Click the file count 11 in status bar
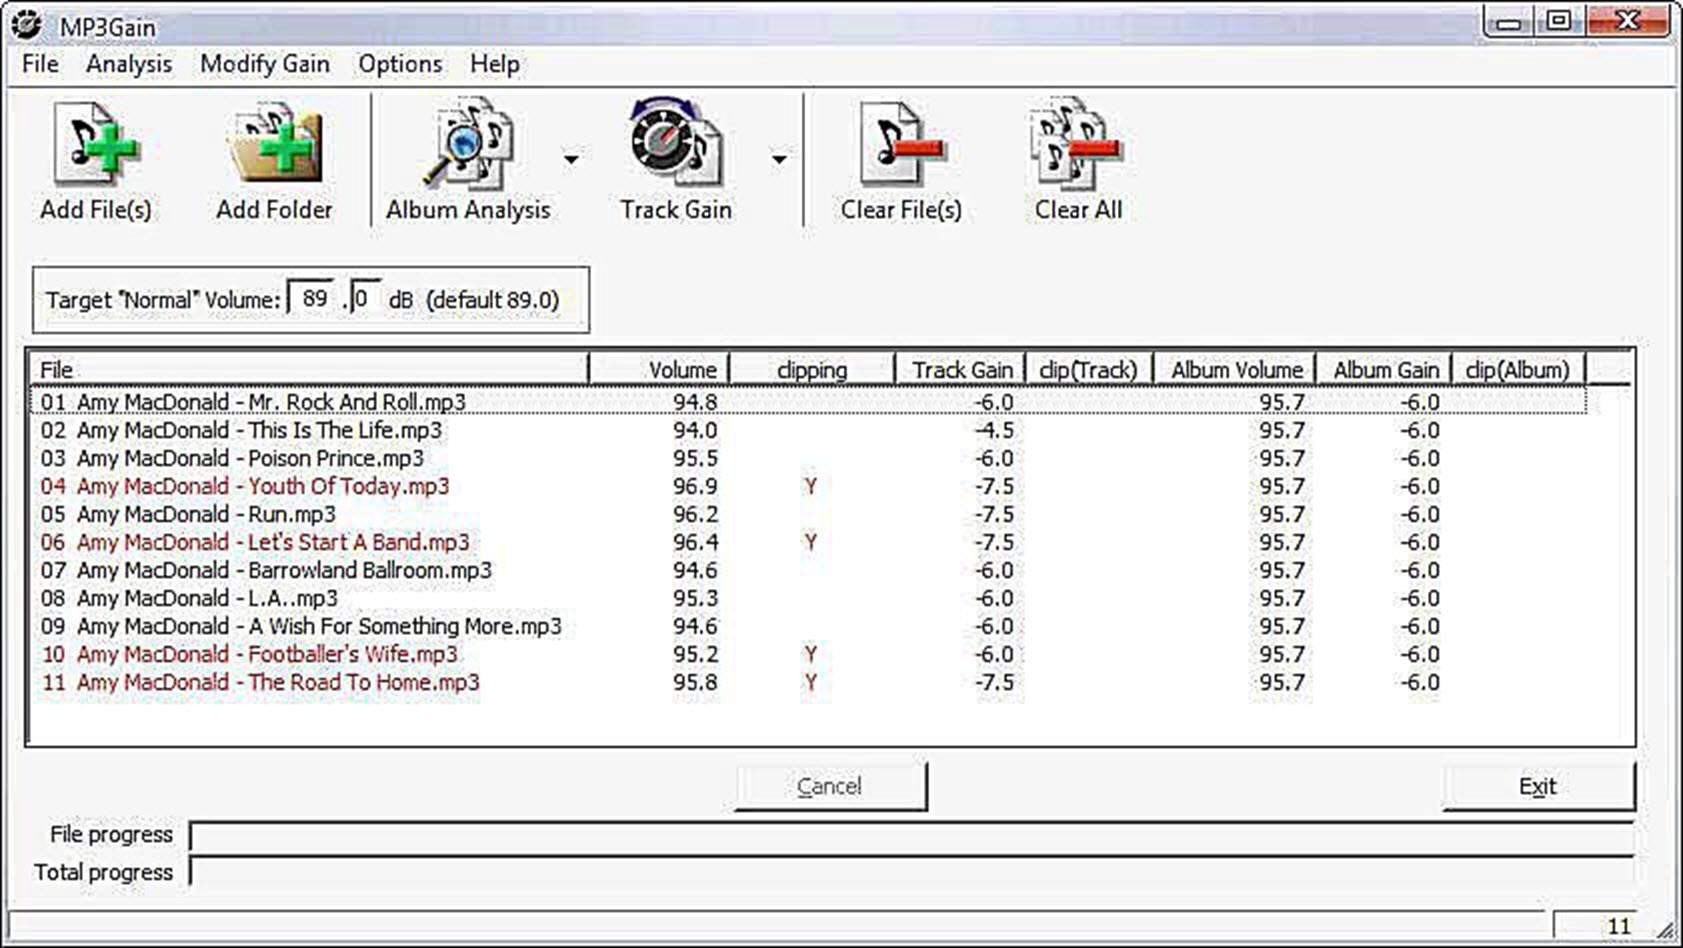 tap(1619, 926)
